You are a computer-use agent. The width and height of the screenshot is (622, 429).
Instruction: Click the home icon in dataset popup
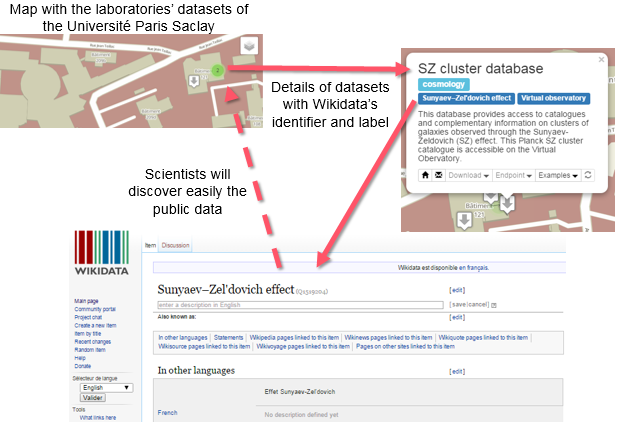click(424, 175)
